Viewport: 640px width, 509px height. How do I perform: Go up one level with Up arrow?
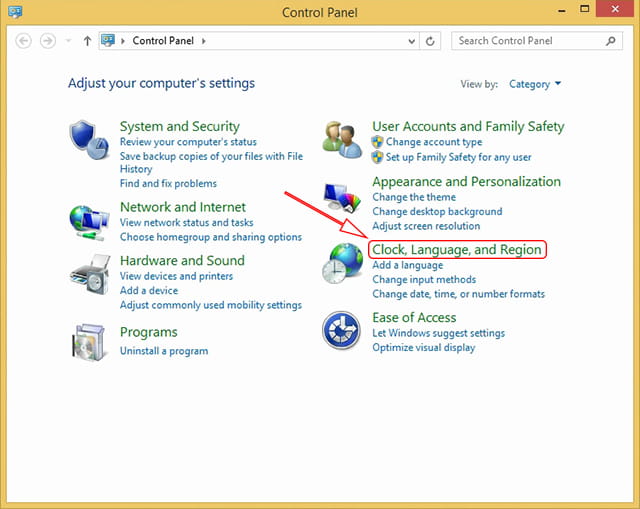(x=87, y=41)
